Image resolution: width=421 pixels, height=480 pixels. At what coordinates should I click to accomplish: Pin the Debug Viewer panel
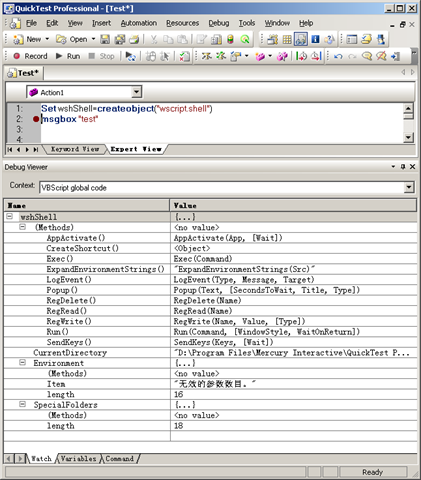click(x=403, y=167)
